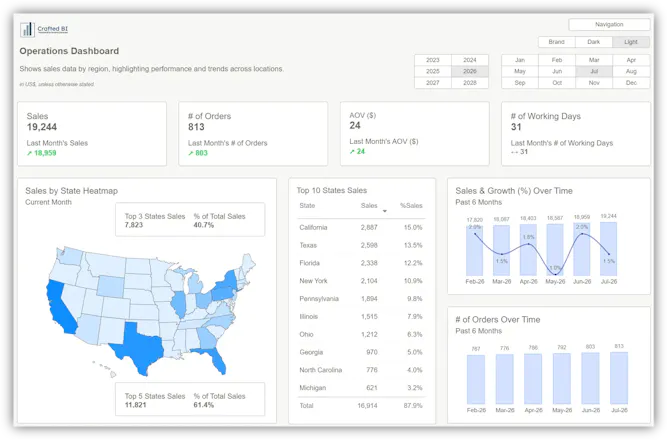Select year 2023 in year slicer
Viewport: 667px width, 440px height.
[x=433, y=60]
